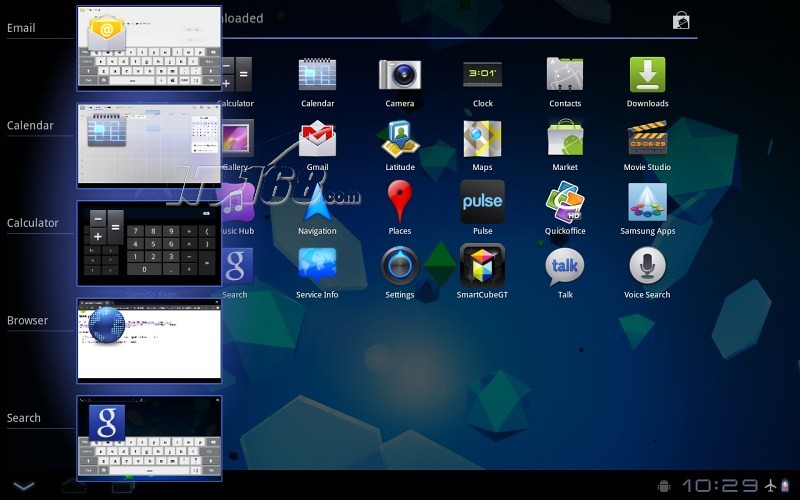800x500 pixels.
Task: Open the clock in the system bar
Action: (x=720, y=486)
